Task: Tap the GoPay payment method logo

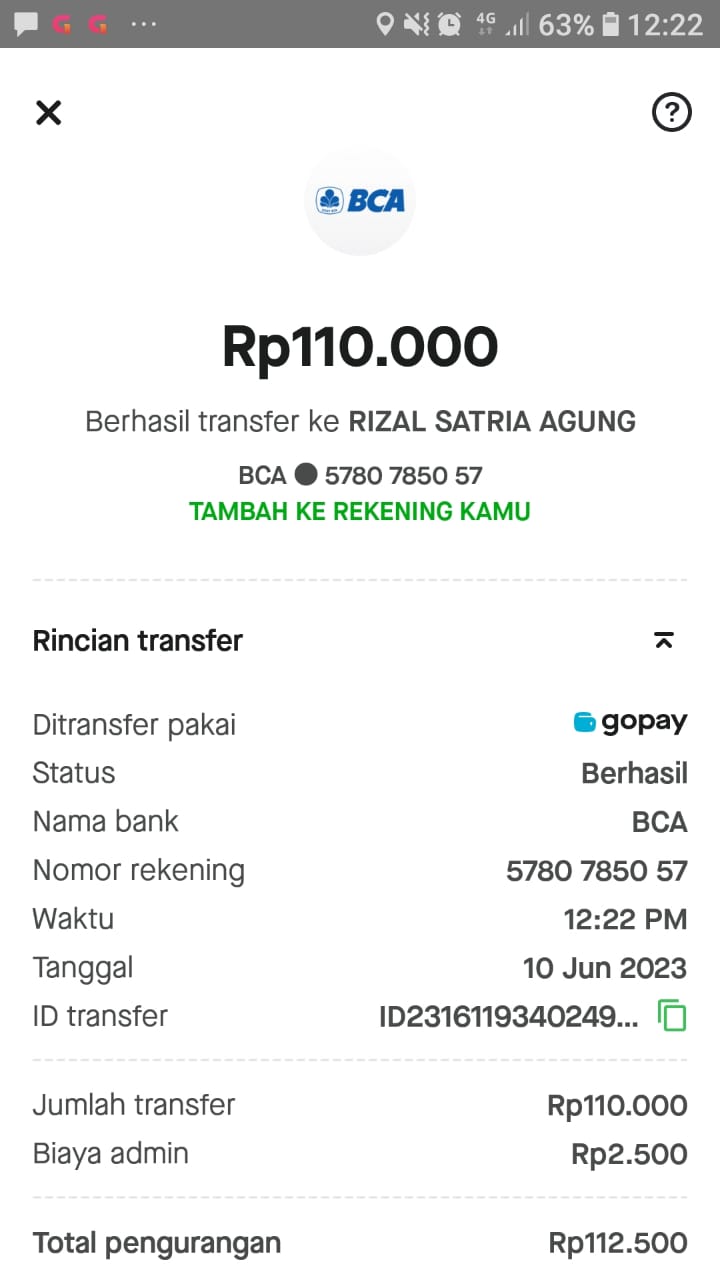Action: click(630, 723)
